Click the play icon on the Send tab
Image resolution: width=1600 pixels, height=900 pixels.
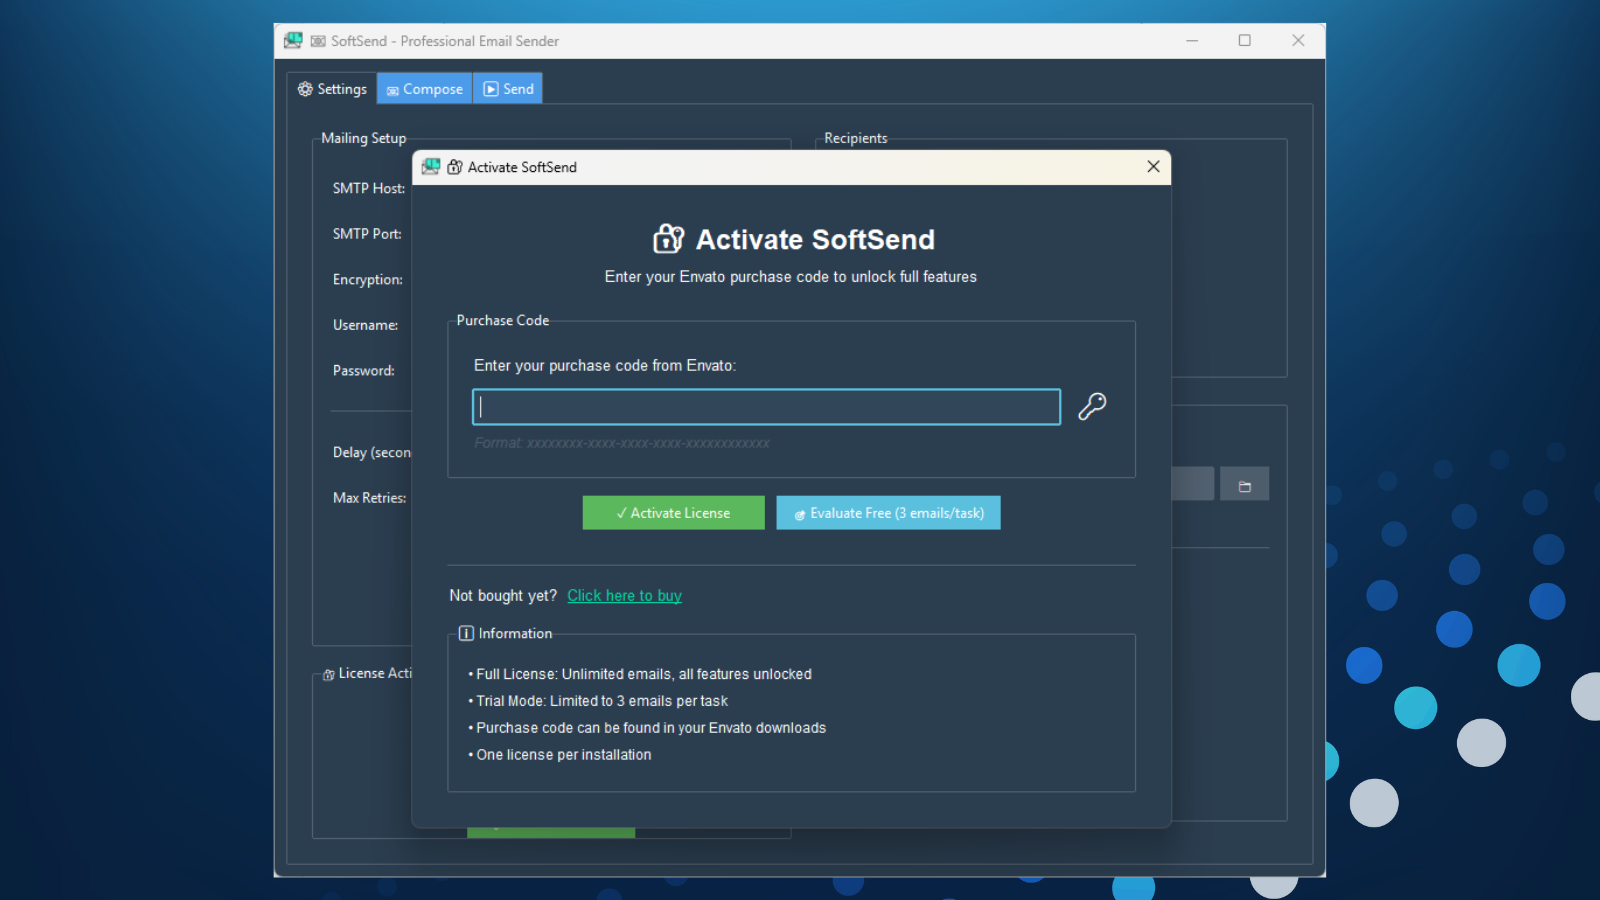(489, 88)
